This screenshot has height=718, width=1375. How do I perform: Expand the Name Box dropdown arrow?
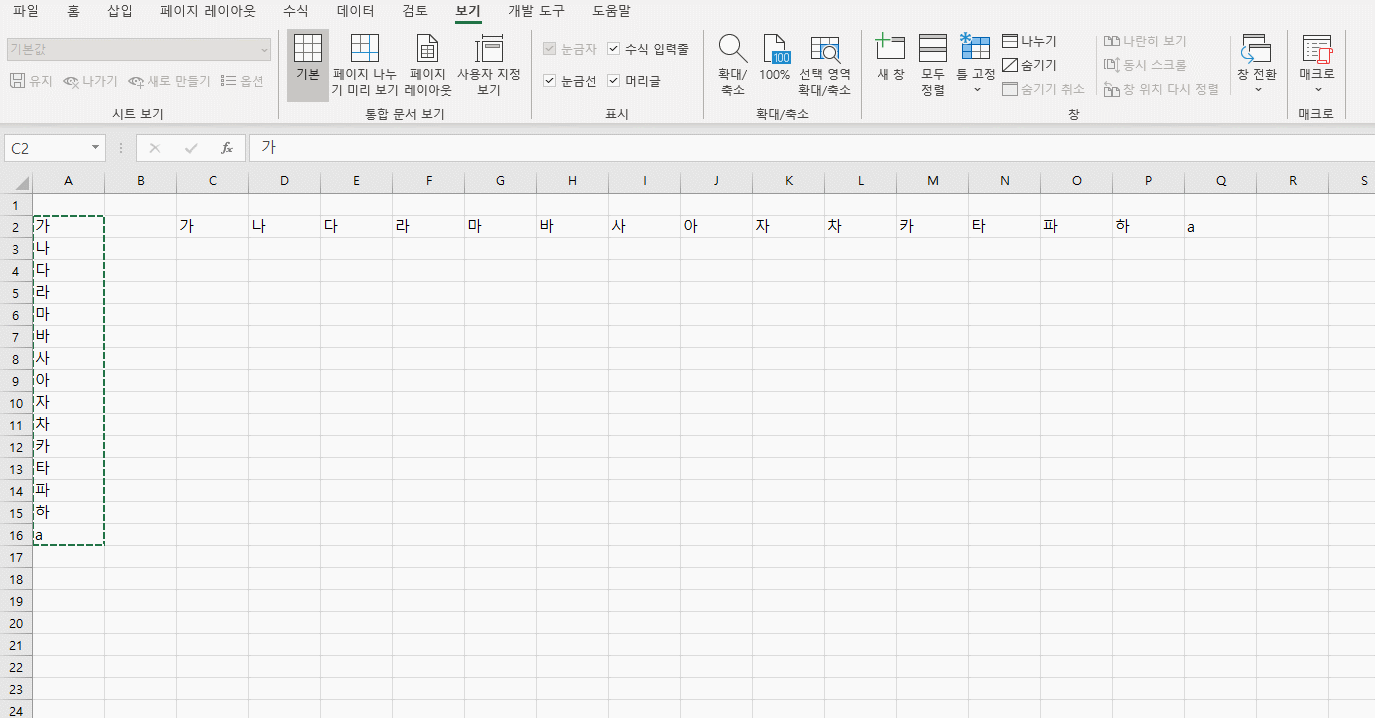96,148
